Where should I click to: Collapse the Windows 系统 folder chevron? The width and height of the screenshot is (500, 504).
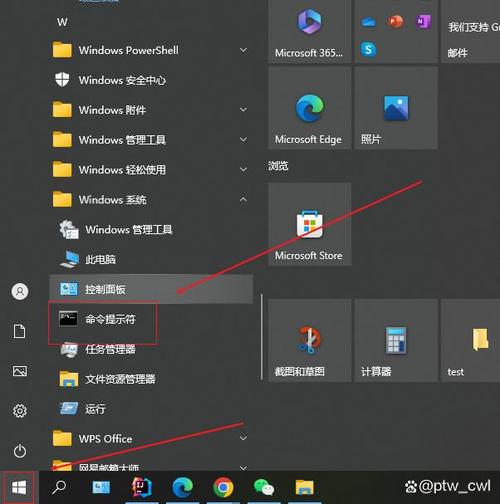(244, 199)
